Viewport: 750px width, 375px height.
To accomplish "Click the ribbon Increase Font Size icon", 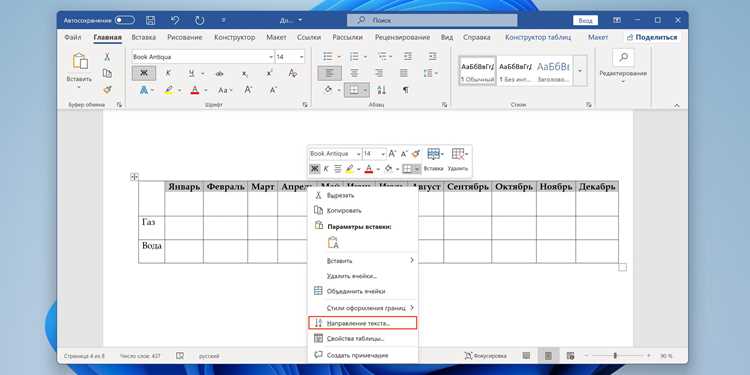I will 248,90.
